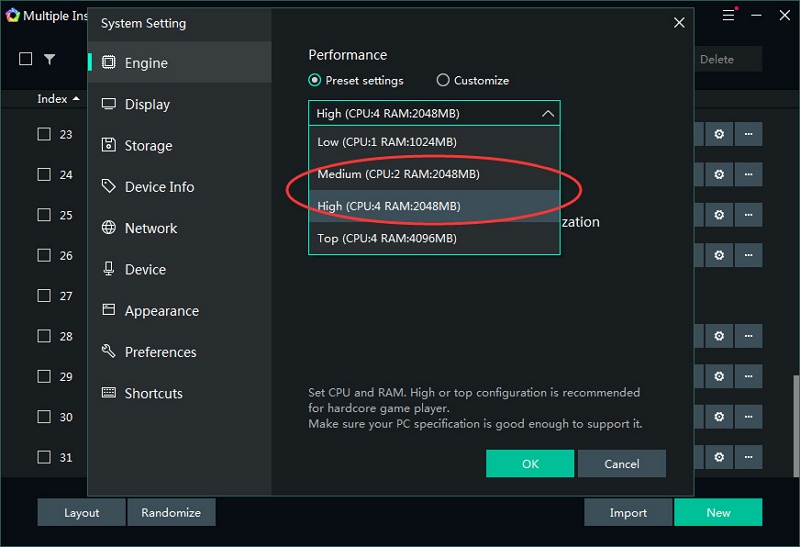Screen dimensions: 800x547
Task: Open the Device settings section
Action: 180,269
